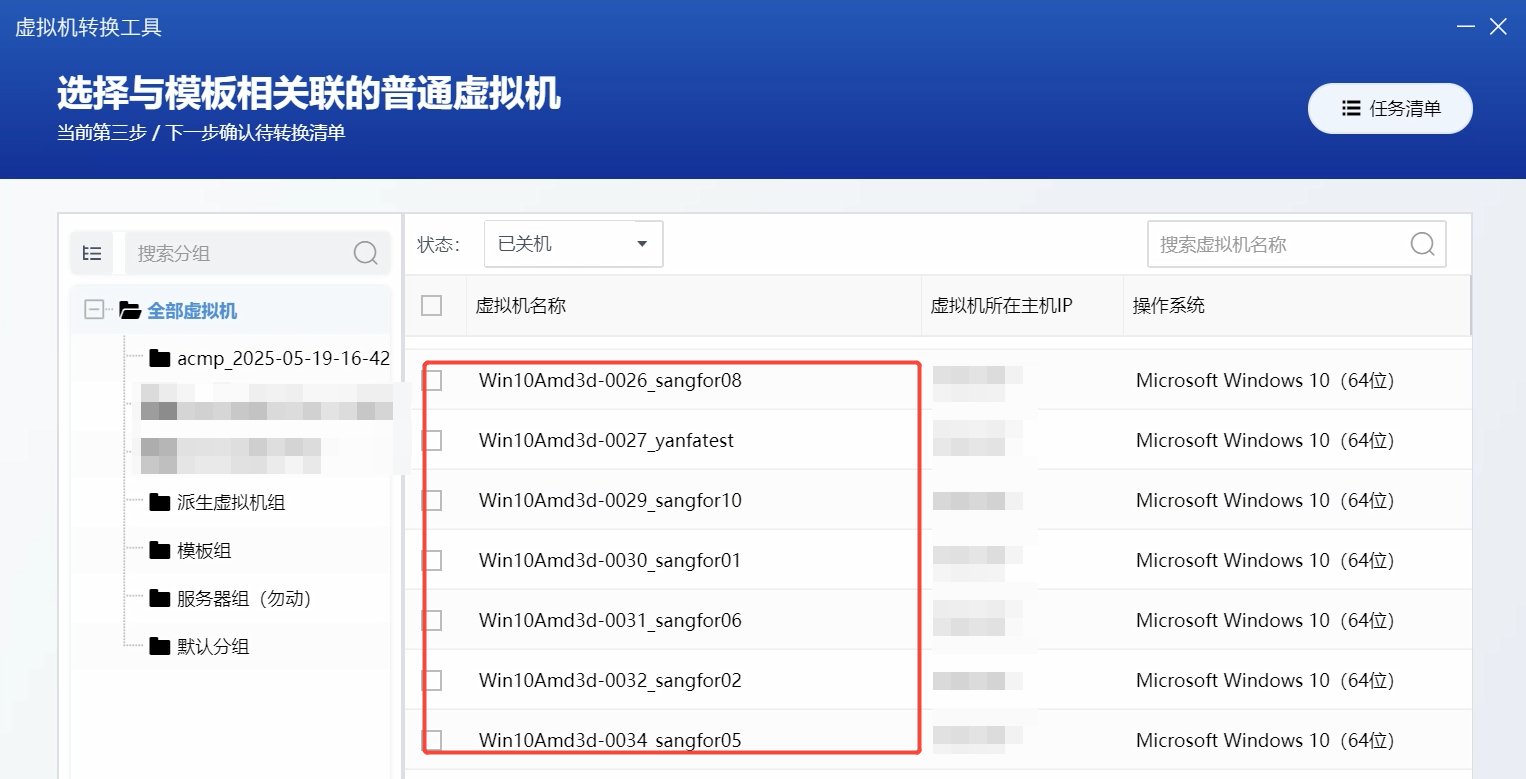This screenshot has height=779, width=1526.
Task: Focus the 搜索虚拟机名称 input field
Action: coord(1275,244)
